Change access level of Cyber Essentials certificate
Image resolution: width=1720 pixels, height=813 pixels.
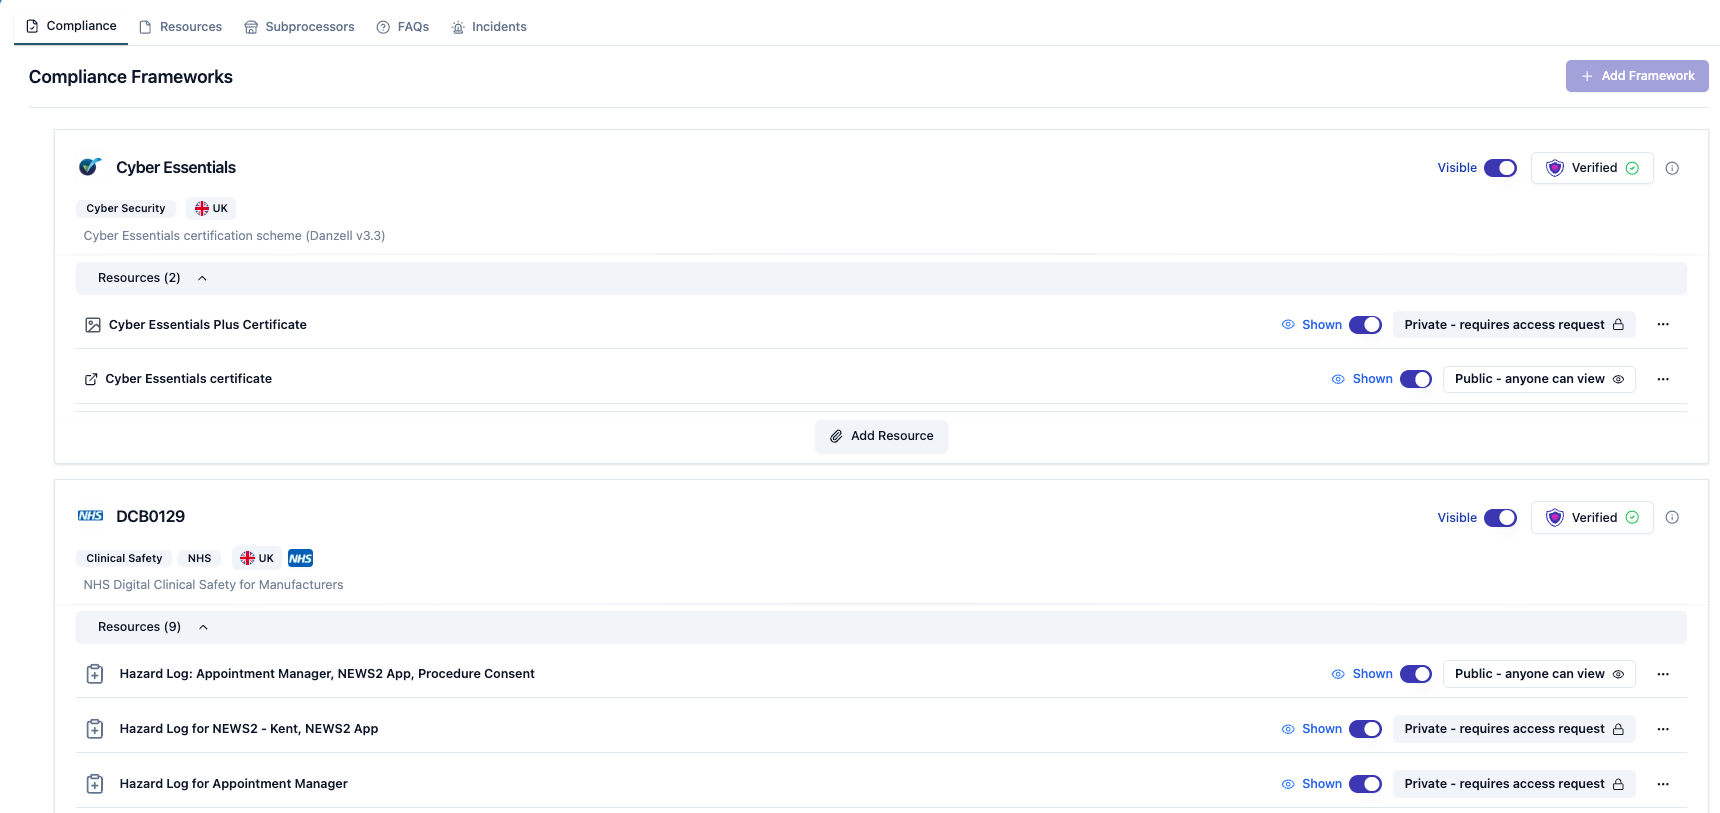(1539, 379)
